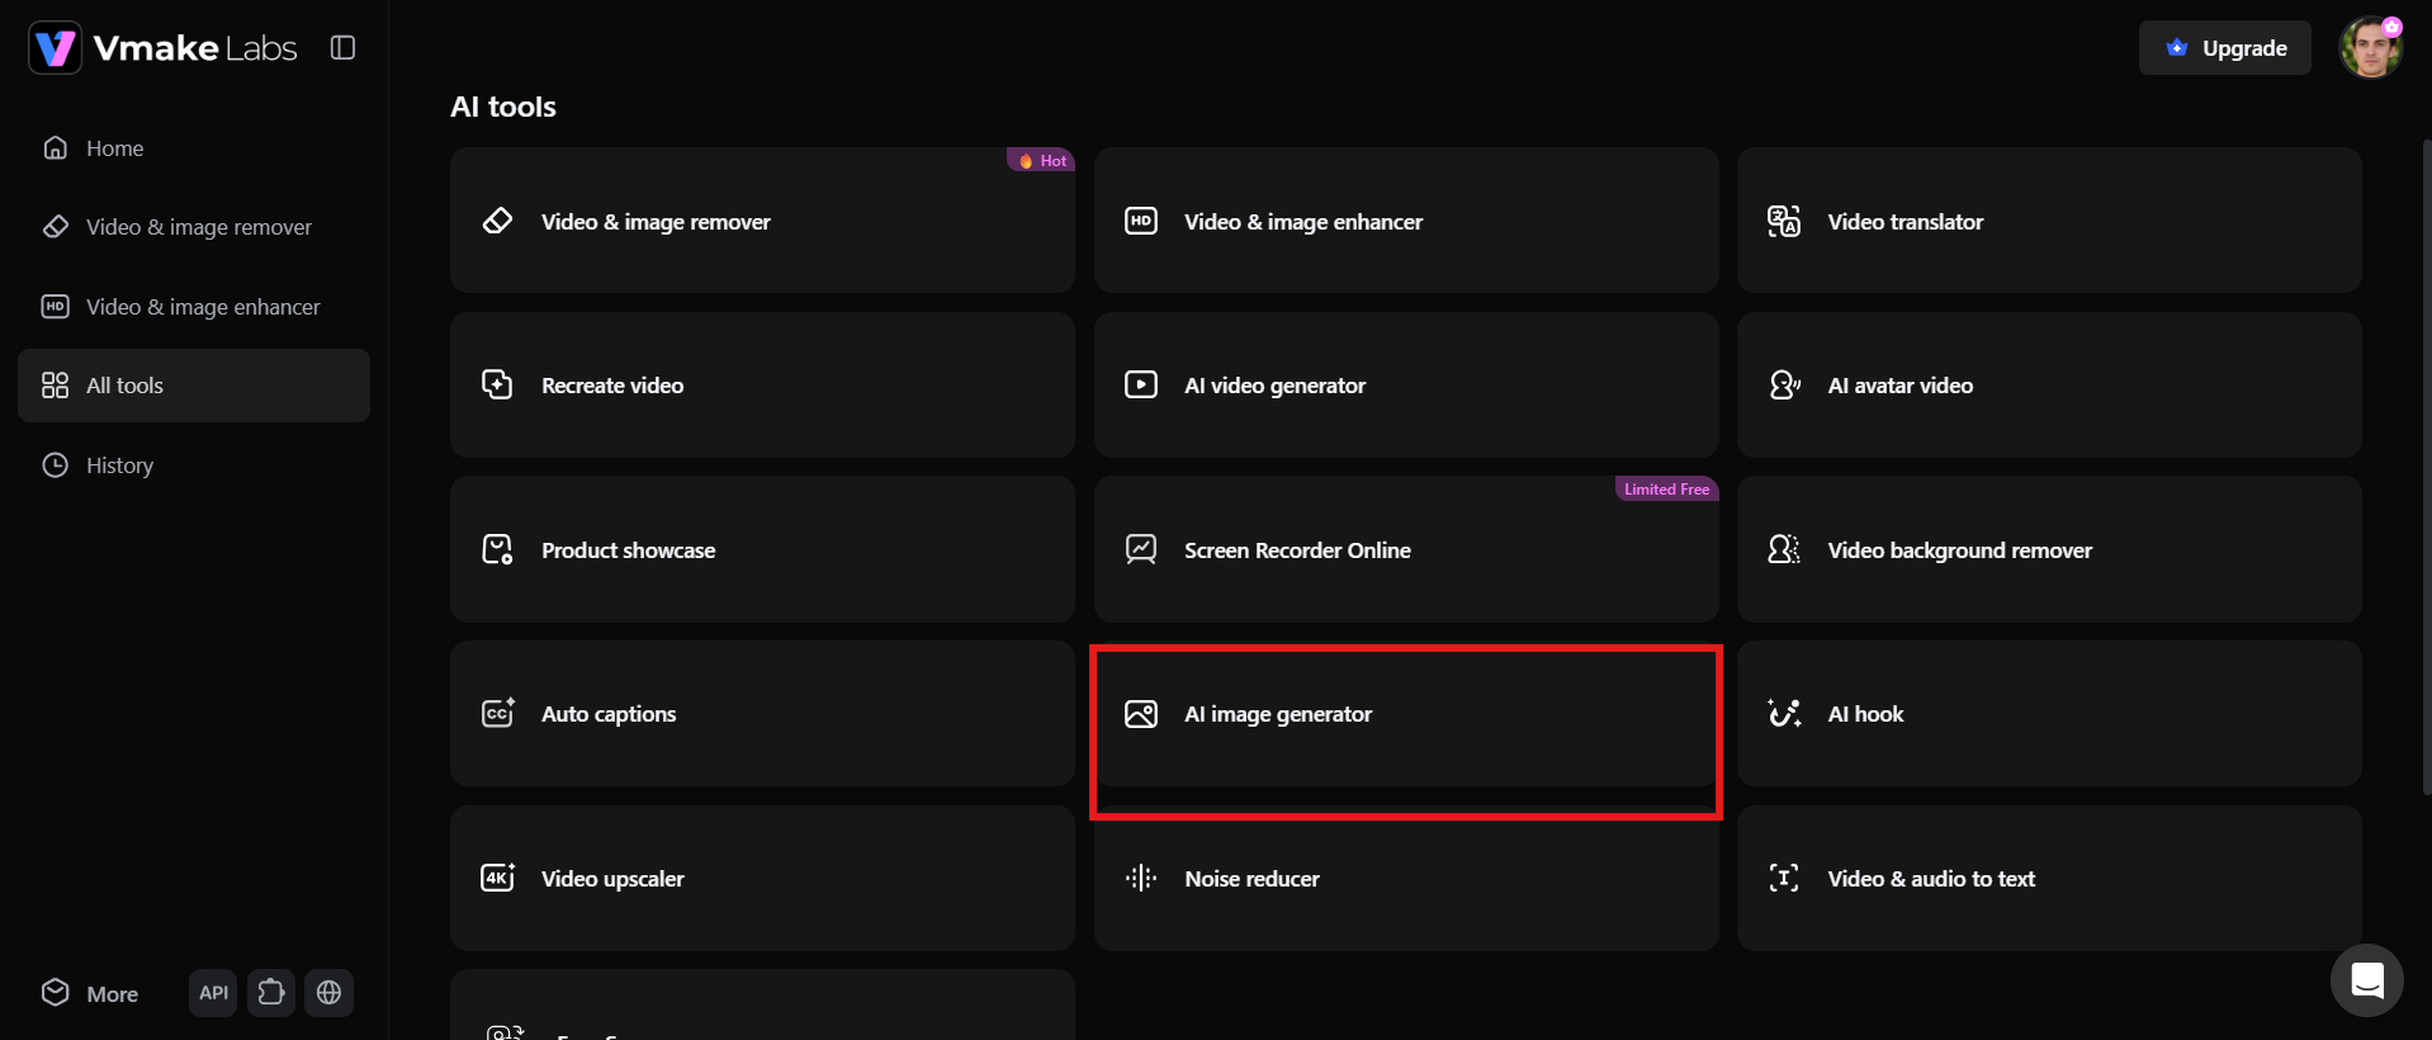Viewport: 2432px width, 1040px height.
Task: Click the All tools grid icon
Action: (55, 385)
